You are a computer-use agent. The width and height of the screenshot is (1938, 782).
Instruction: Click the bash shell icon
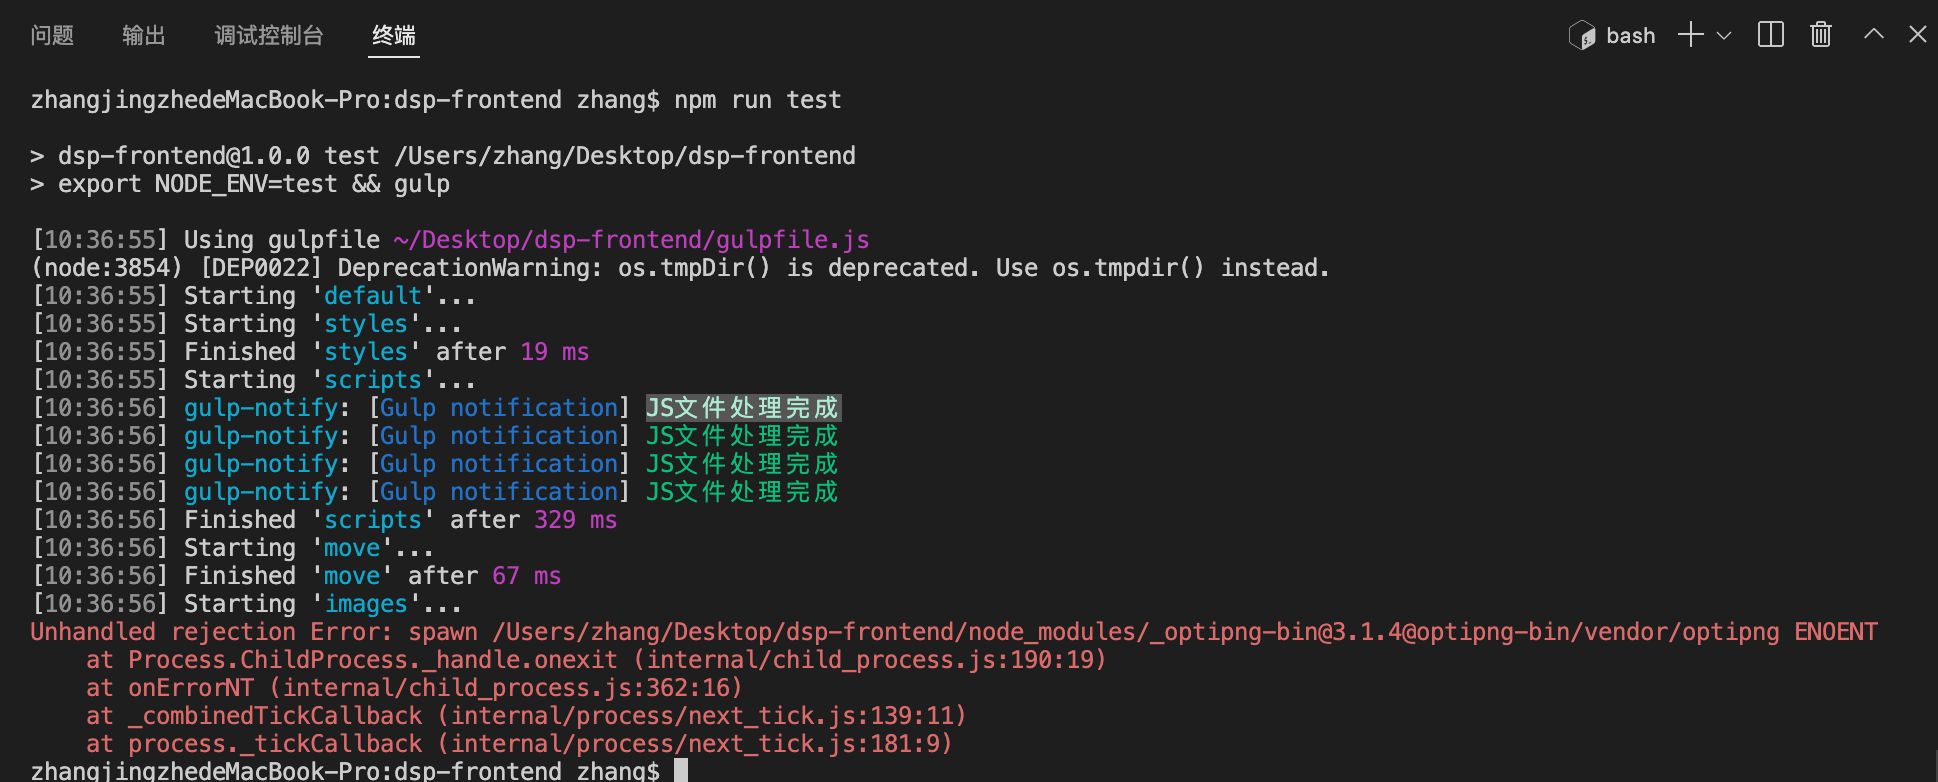click(x=1582, y=36)
